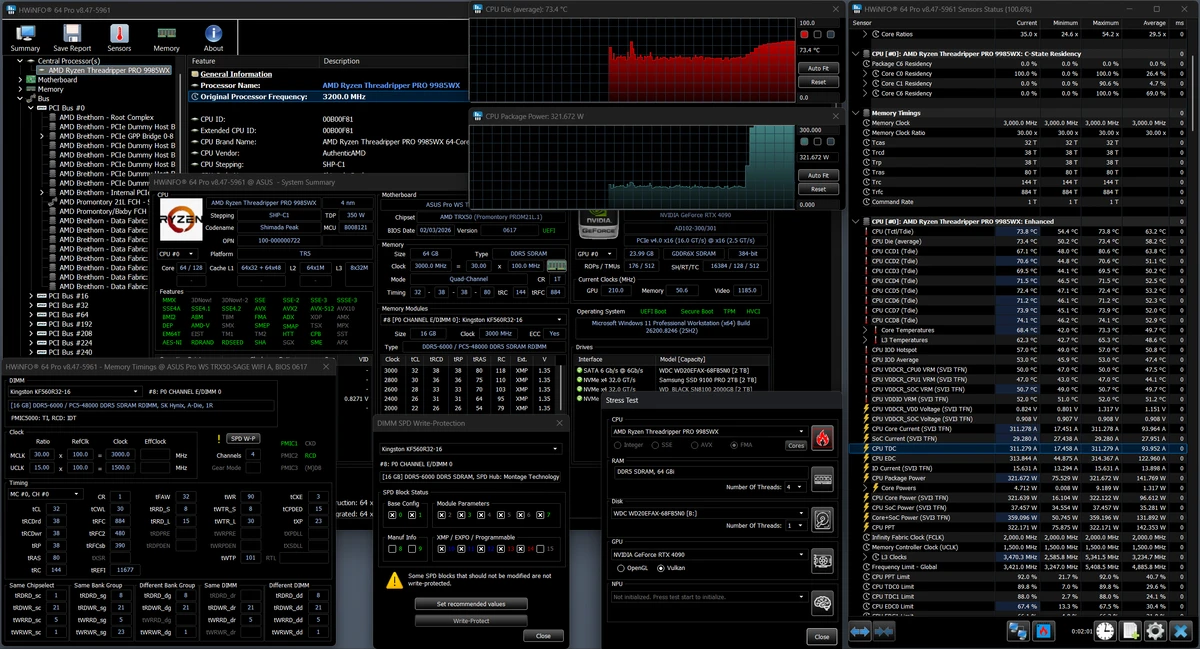Click the MCLK ratio 30.00 field

42,454
